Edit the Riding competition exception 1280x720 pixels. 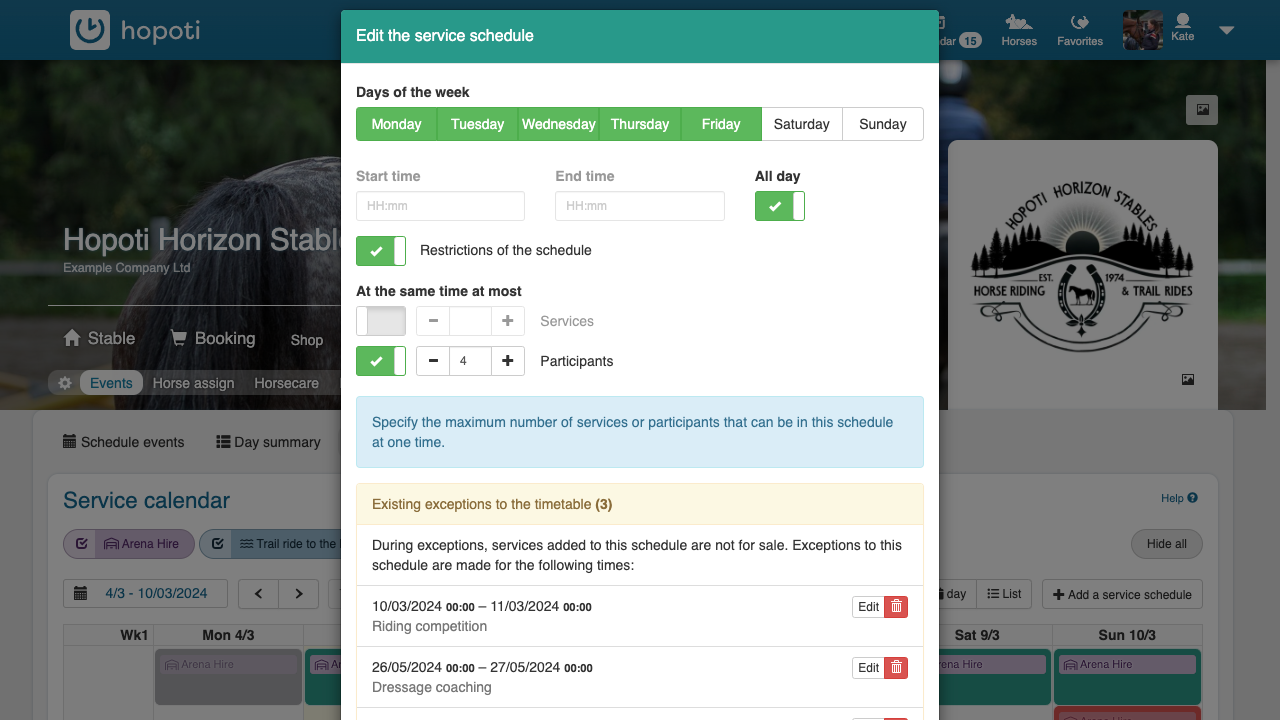coord(868,607)
